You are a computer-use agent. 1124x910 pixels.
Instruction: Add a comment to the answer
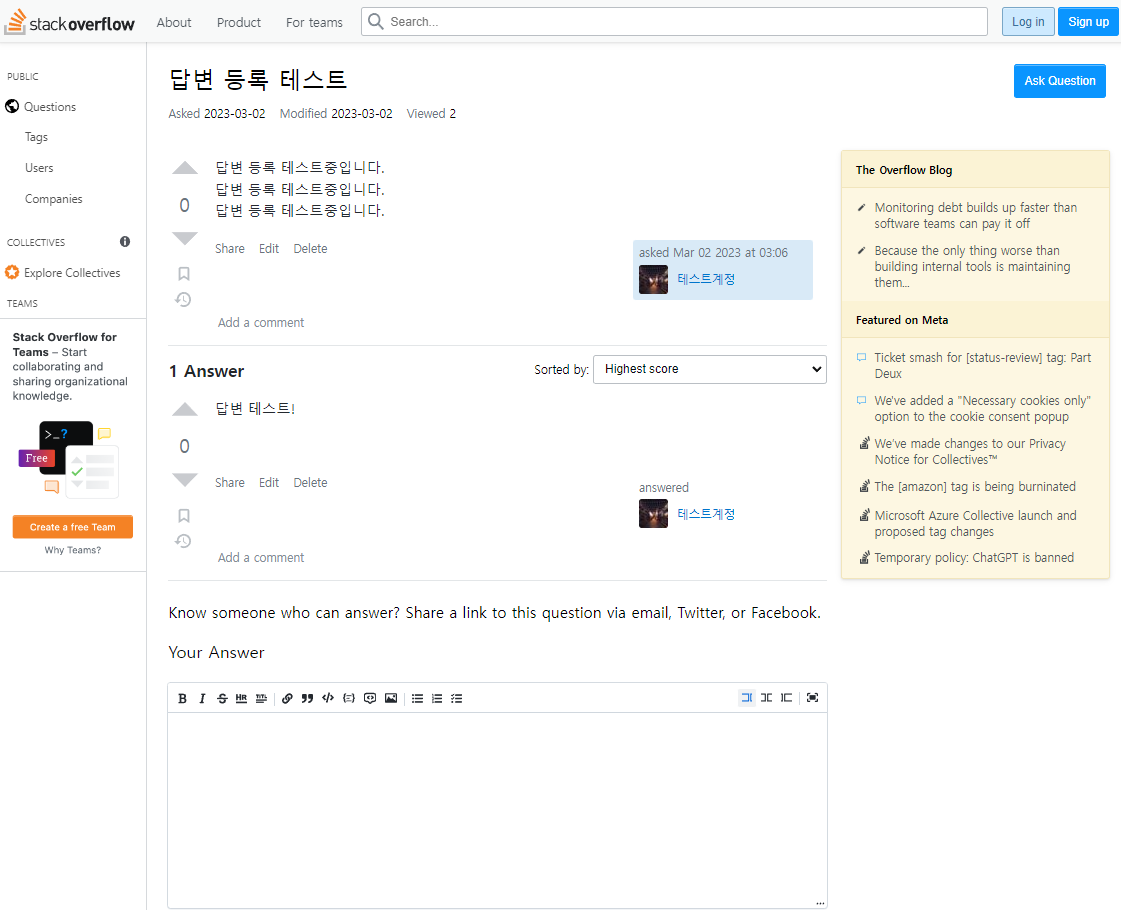point(261,558)
